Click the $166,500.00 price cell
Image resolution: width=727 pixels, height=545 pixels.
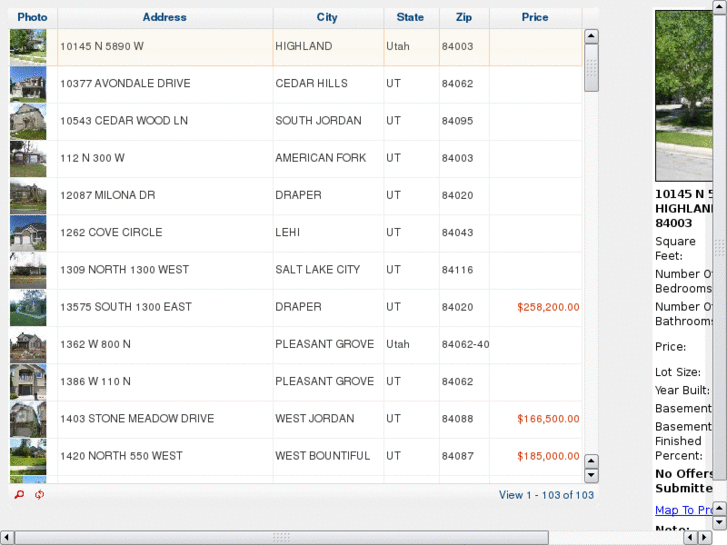(536, 419)
